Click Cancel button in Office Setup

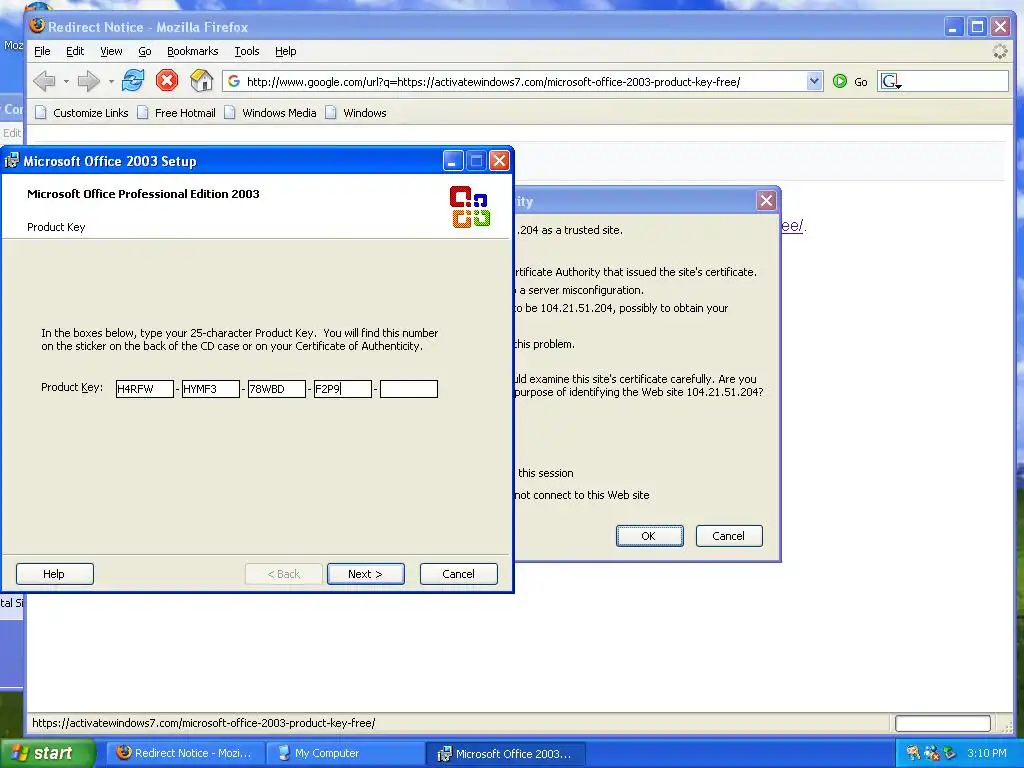[458, 574]
